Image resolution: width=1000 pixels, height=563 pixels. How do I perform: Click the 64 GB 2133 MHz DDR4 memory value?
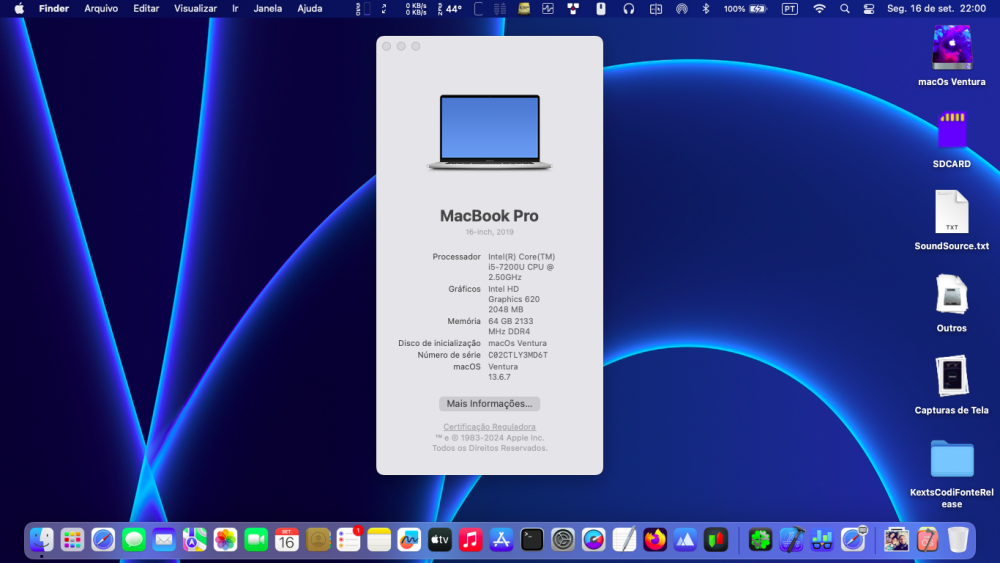click(x=510, y=326)
